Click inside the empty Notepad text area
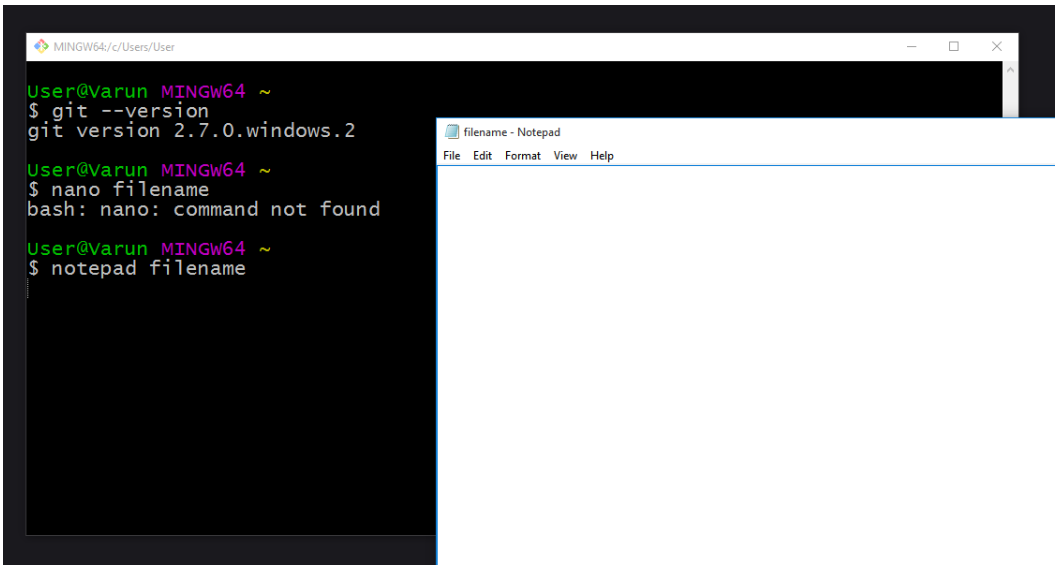 tap(745, 360)
